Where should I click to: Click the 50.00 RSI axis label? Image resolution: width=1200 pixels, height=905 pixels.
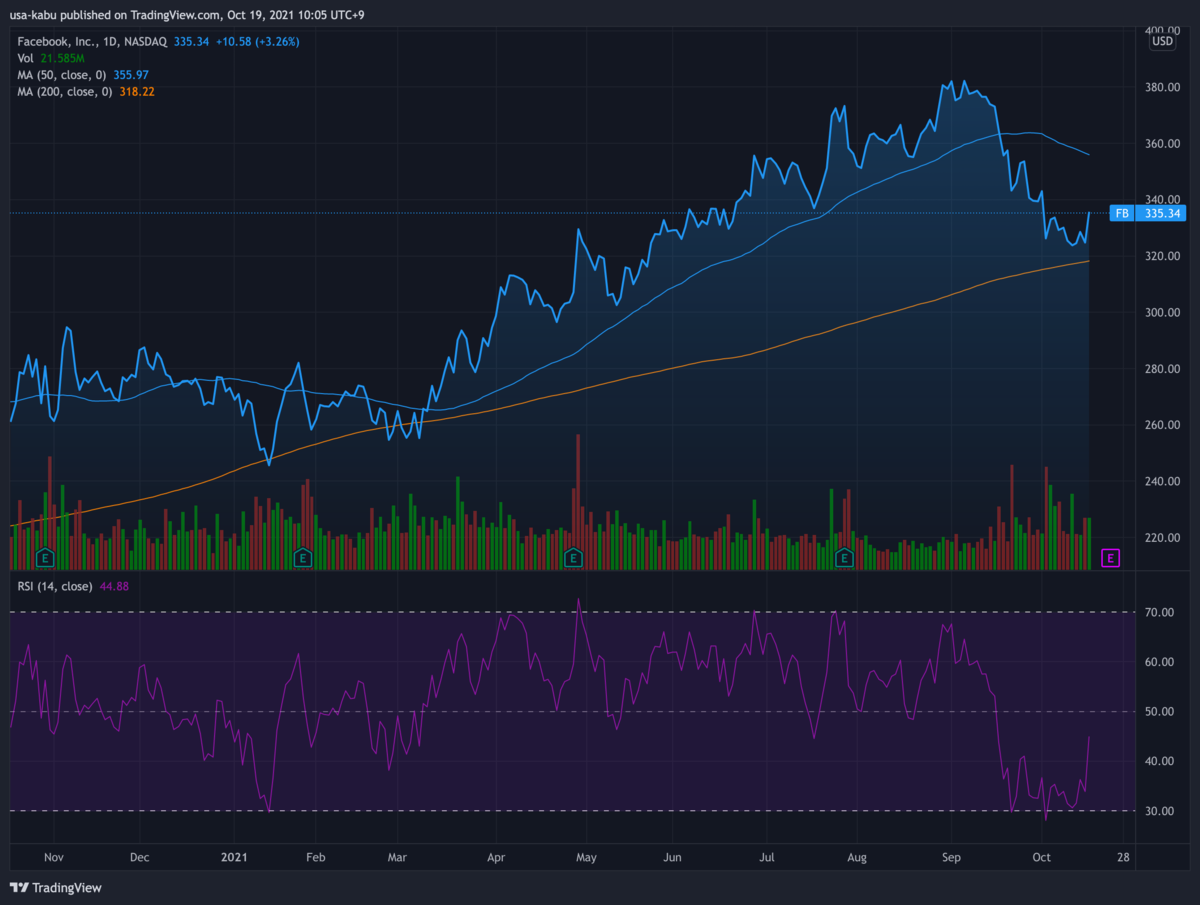pos(1160,712)
